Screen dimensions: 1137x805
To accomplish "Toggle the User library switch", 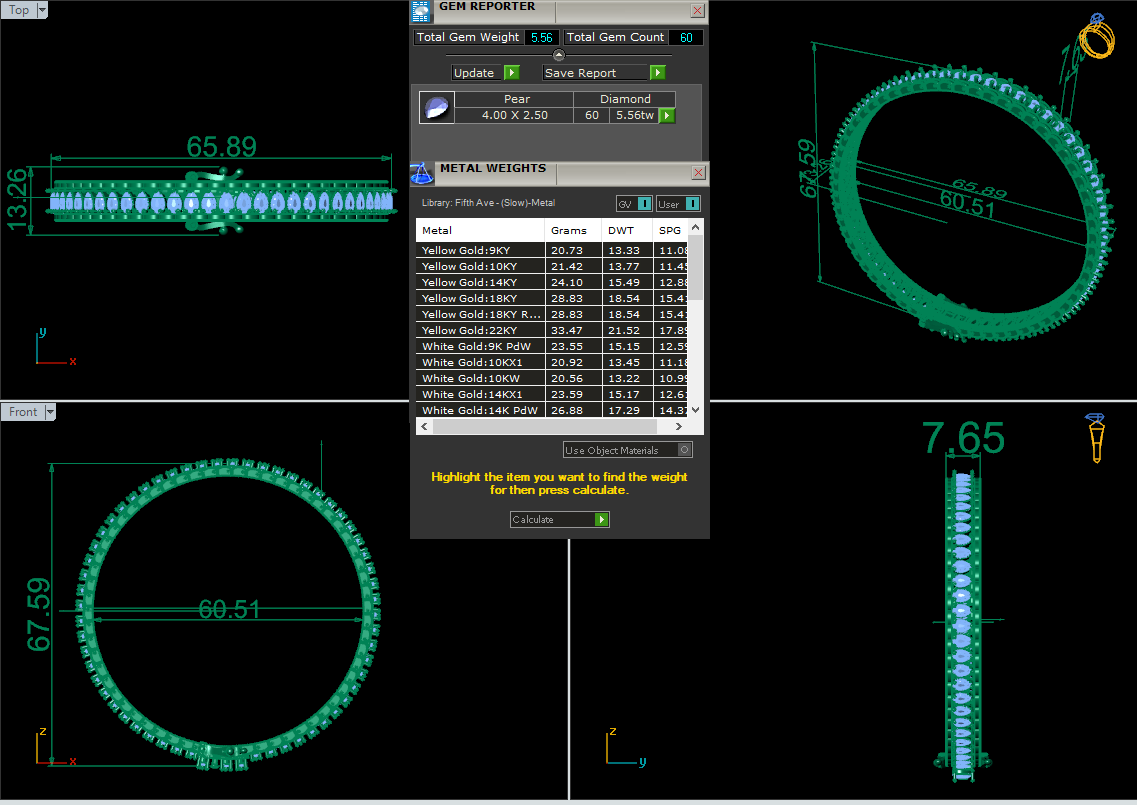I will pyautogui.click(x=692, y=204).
